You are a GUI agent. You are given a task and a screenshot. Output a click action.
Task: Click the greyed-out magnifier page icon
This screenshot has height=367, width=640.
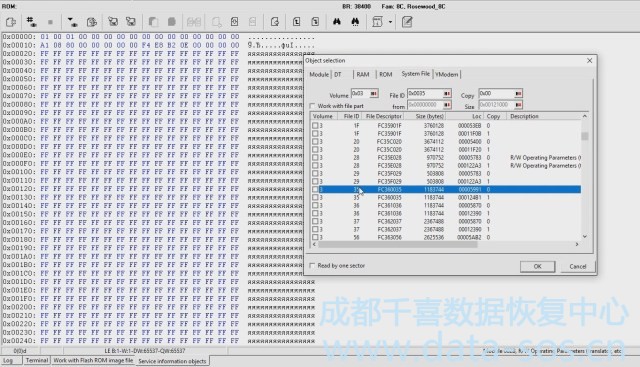click(216, 22)
